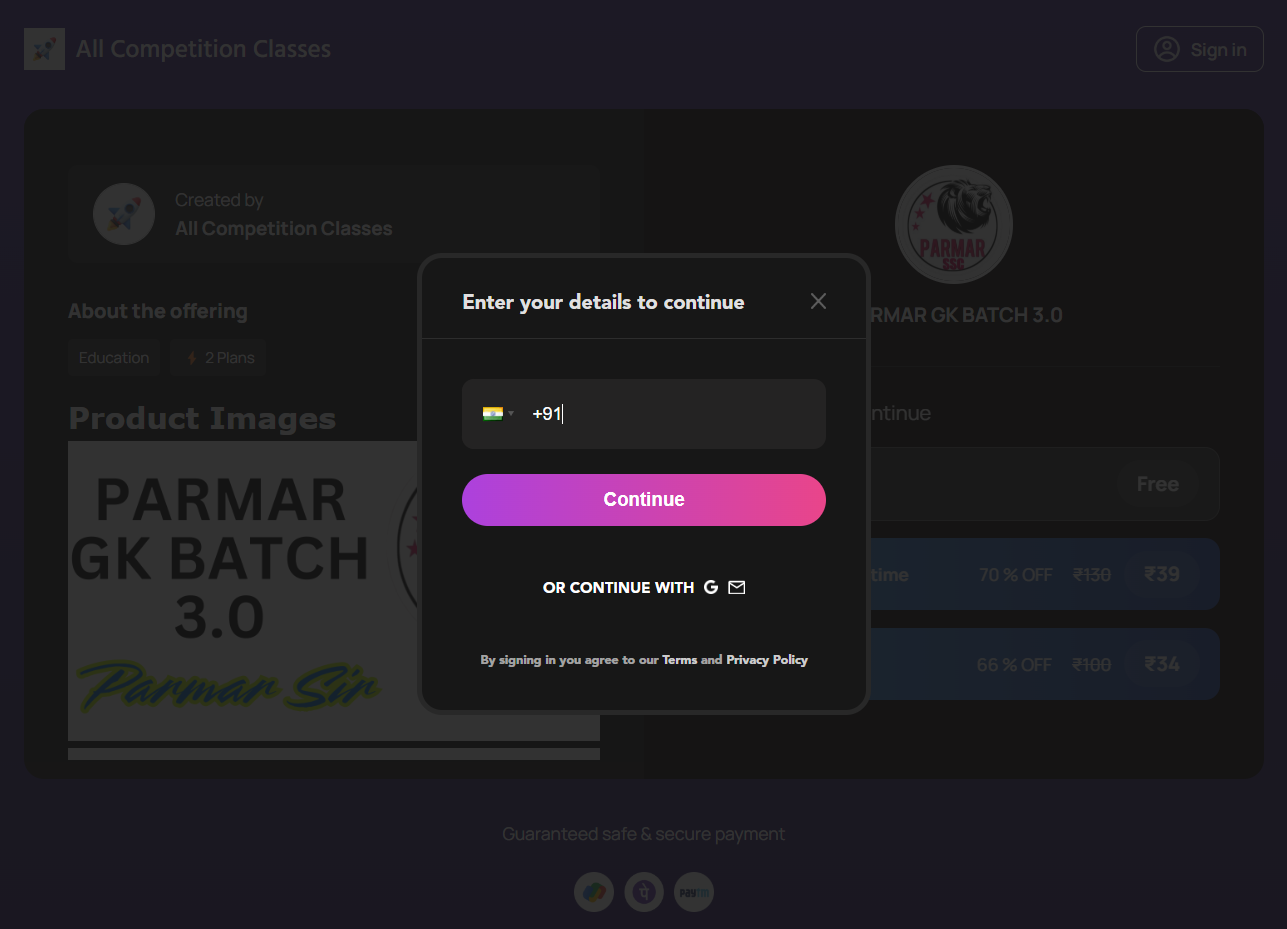Screen dimensions: 1287x929
Task: Open the All Competition Classes rocket logo
Action: tap(44, 48)
